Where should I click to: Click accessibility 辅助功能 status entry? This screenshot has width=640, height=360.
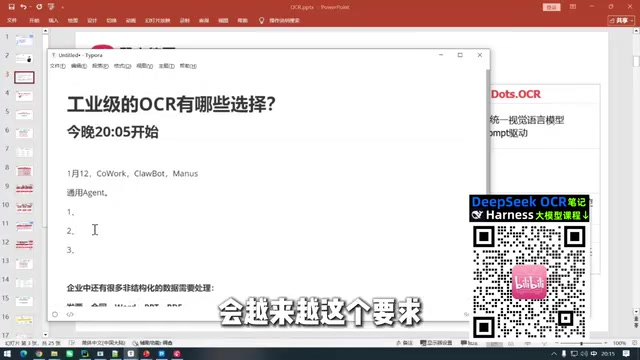click(153, 343)
